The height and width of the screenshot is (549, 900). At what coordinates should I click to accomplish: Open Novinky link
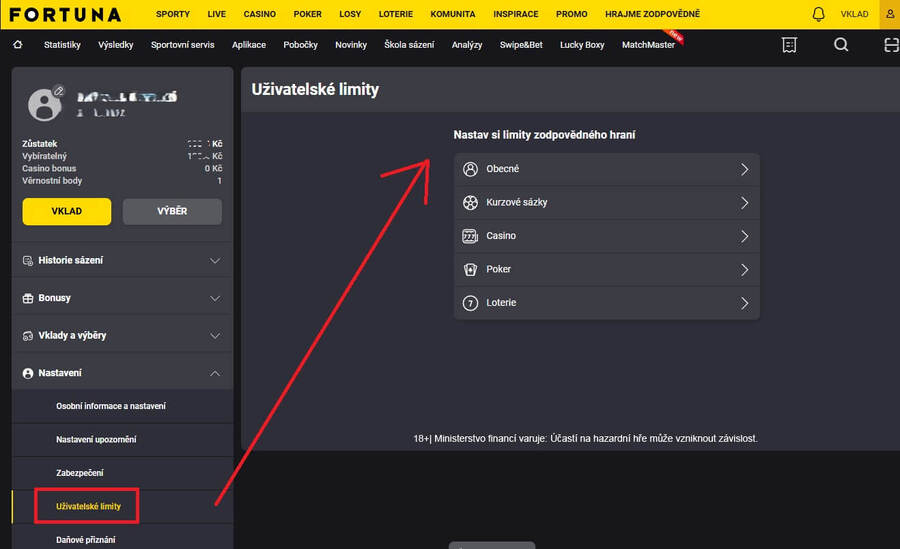click(351, 45)
